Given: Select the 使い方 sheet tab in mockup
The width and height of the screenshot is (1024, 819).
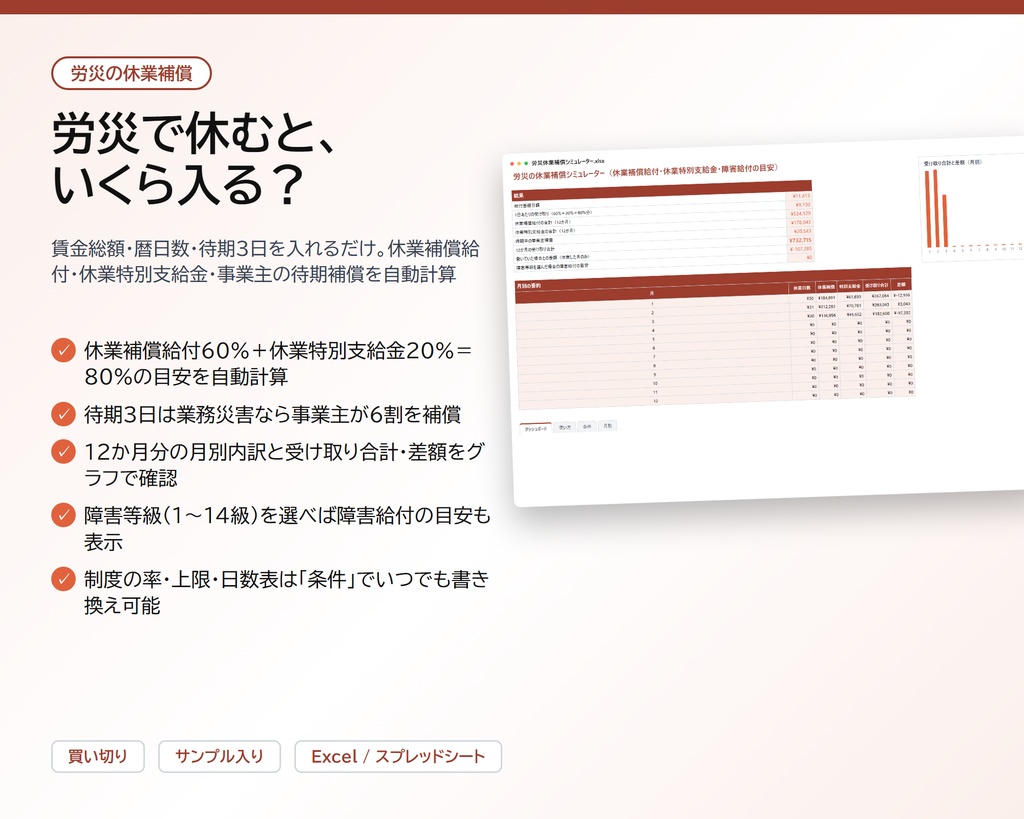Looking at the screenshot, I should 564,427.
